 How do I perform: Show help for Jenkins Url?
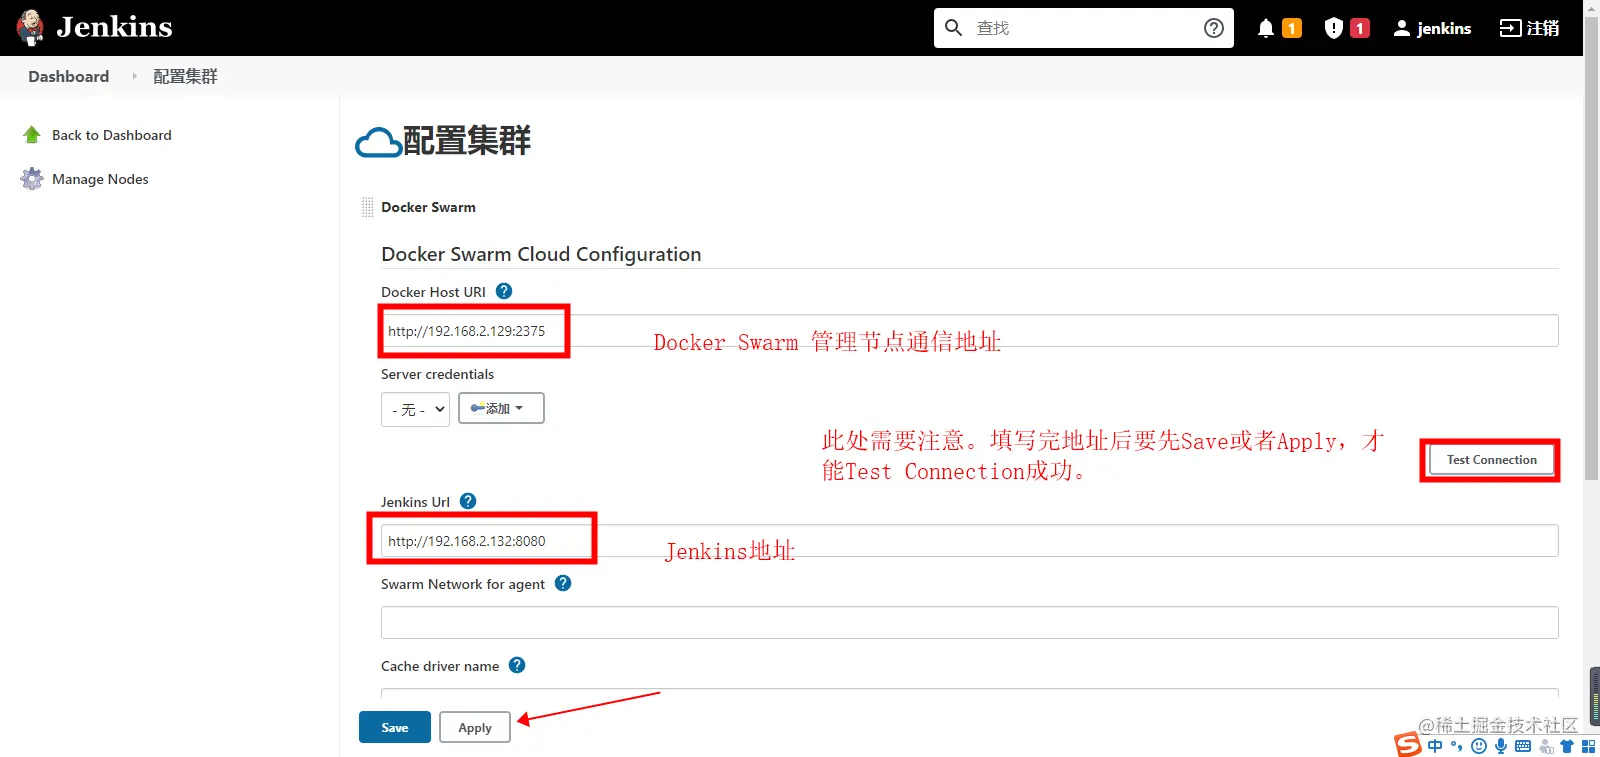[468, 501]
